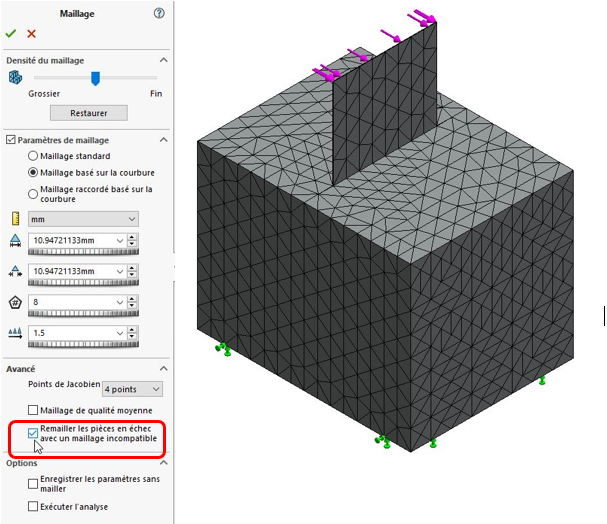The image size is (607, 524).
Task: Click thumbwheel under the value 8 field
Action: tap(83, 313)
